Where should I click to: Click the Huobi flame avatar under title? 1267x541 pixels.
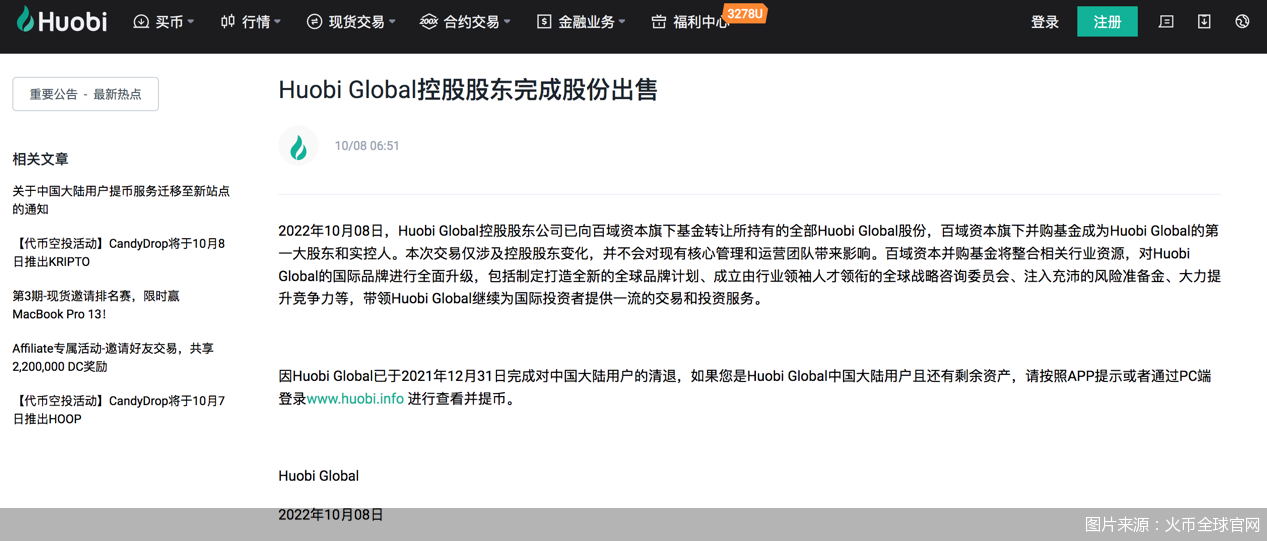(298, 146)
